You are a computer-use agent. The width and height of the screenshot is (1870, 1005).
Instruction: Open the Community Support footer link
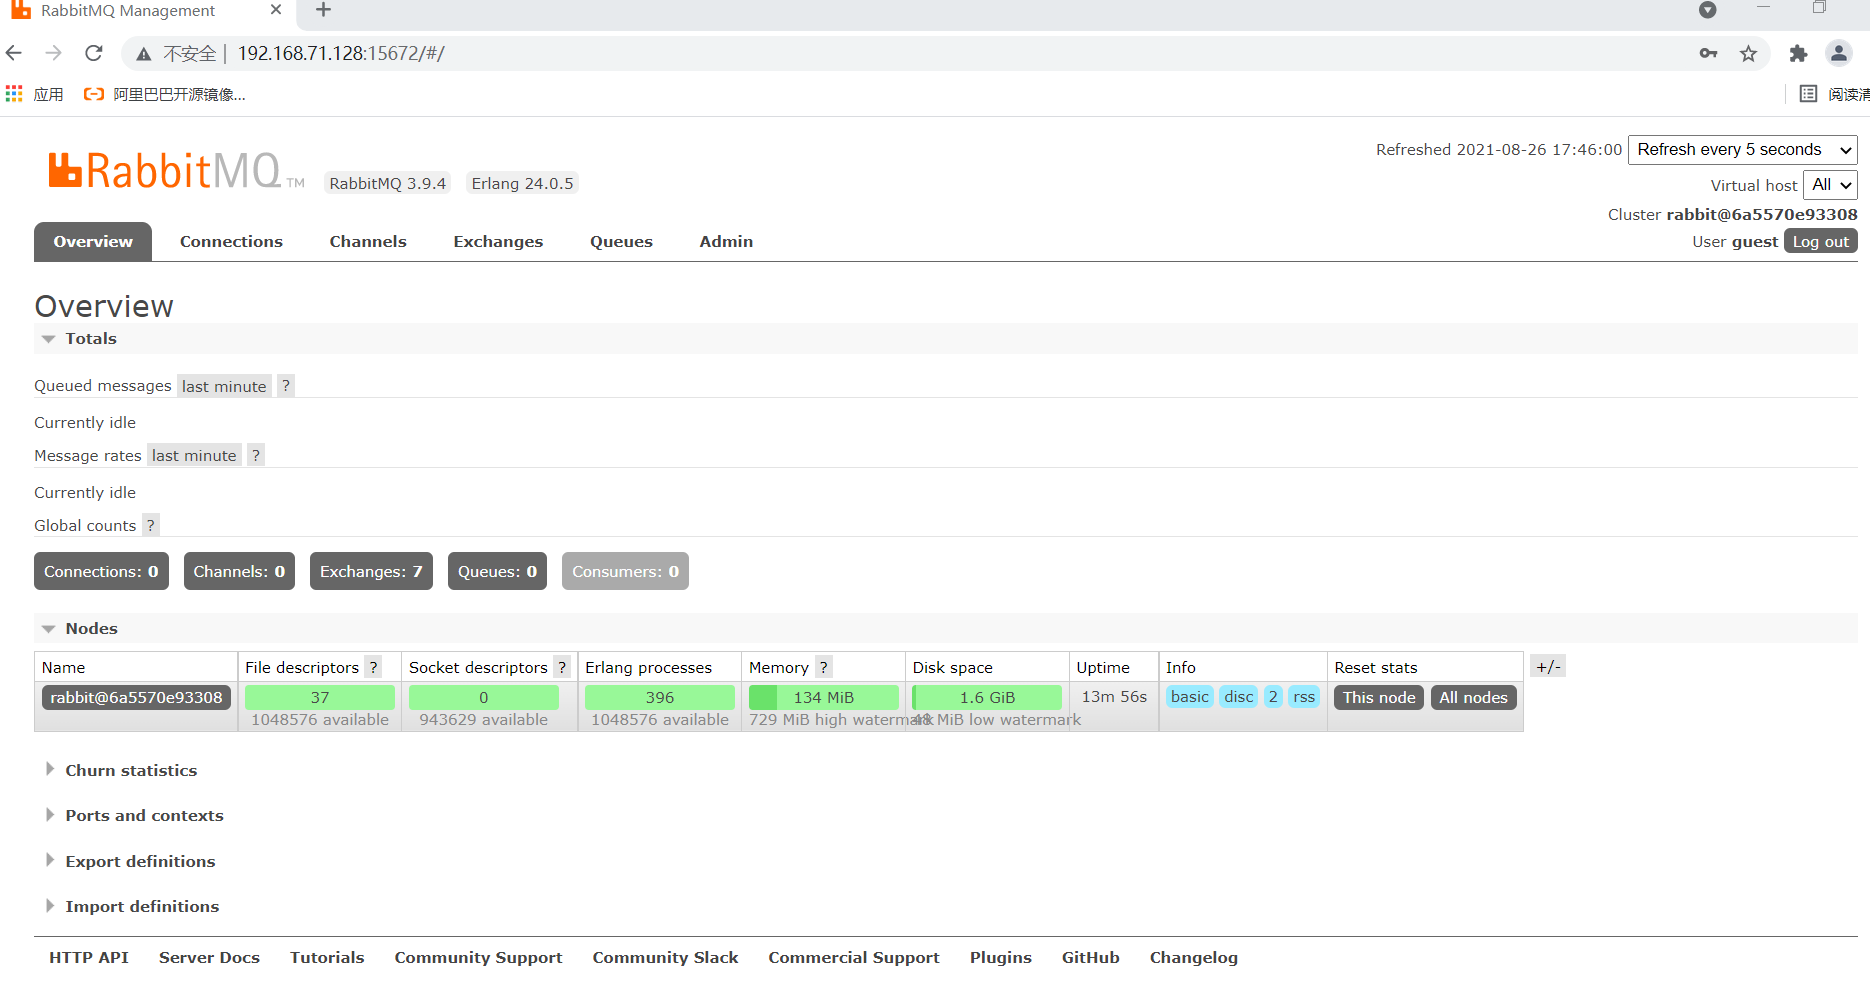coord(478,958)
